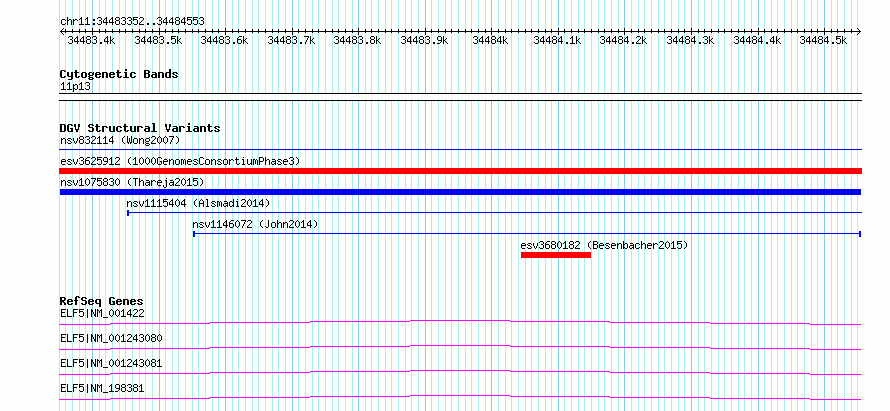Click the 34484.3k ruler tick label
Image resolution: width=890 pixels, height=411 pixels.
(690, 40)
